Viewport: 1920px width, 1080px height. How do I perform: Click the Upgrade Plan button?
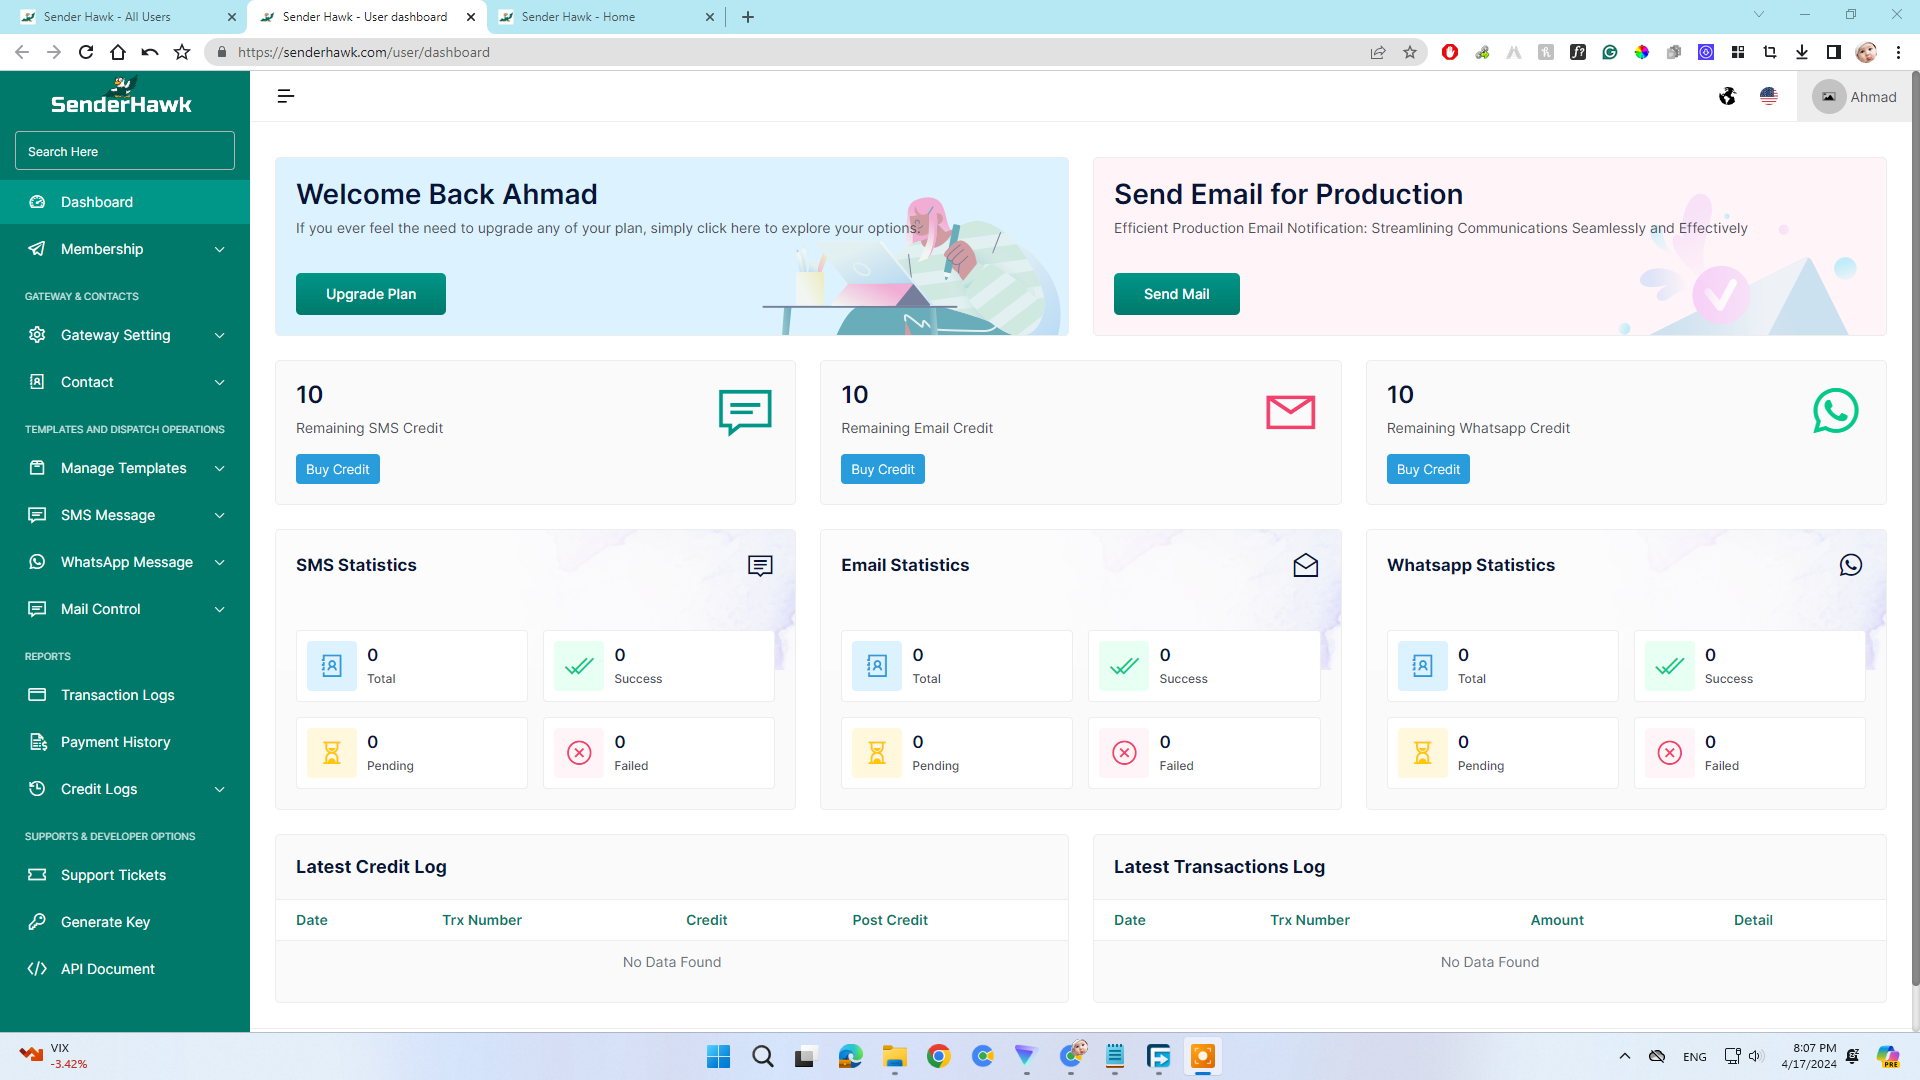(370, 294)
